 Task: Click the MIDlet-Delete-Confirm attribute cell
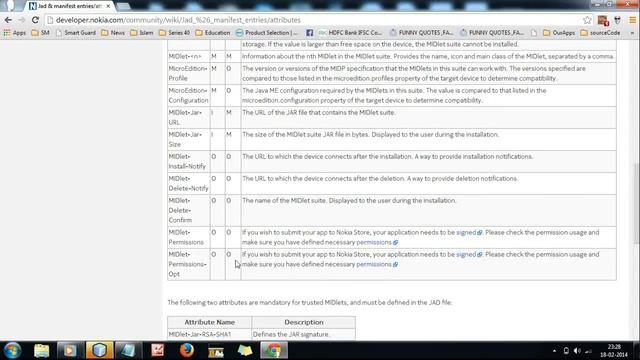click(x=189, y=211)
